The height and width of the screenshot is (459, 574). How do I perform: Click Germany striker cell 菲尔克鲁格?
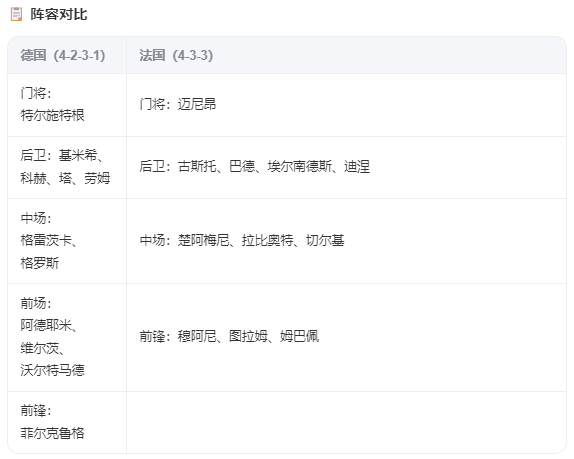[x=67, y=422]
